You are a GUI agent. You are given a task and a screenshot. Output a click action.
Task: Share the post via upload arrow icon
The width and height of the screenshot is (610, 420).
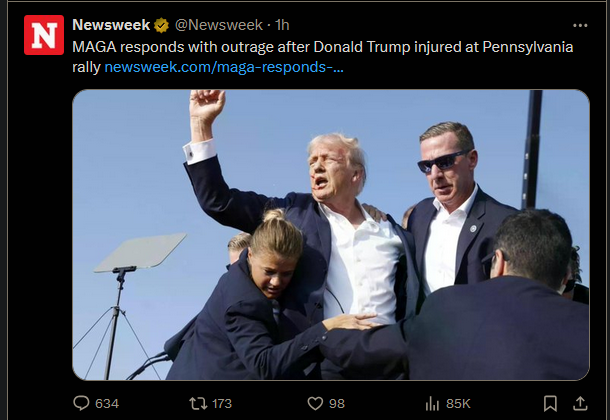click(580, 403)
